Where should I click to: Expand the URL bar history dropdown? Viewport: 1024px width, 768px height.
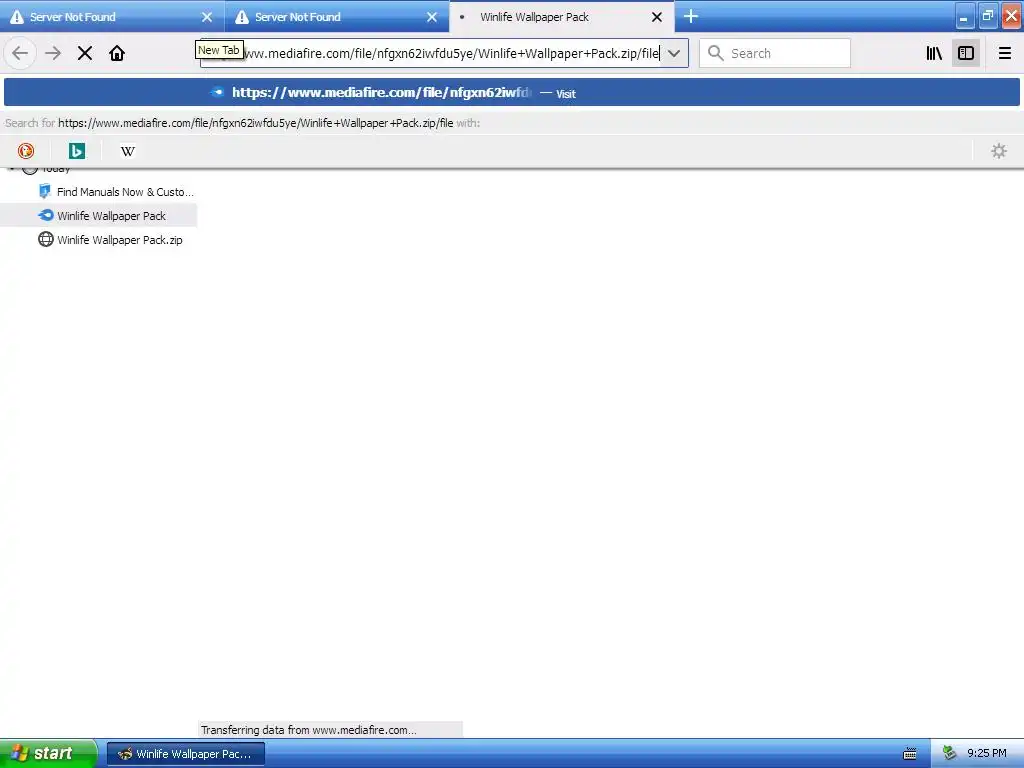click(x=674, y=53)
